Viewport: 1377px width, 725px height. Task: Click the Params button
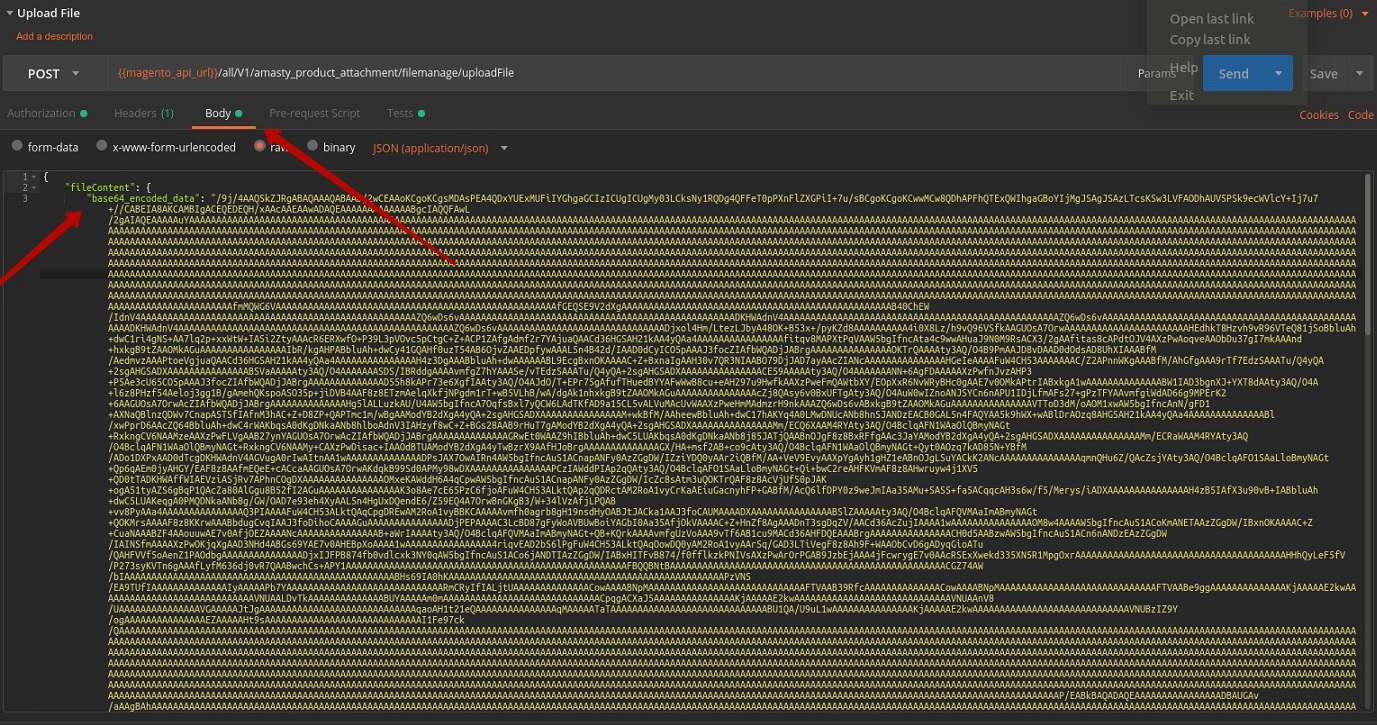pyautogui.click(x=1156, y=73)
